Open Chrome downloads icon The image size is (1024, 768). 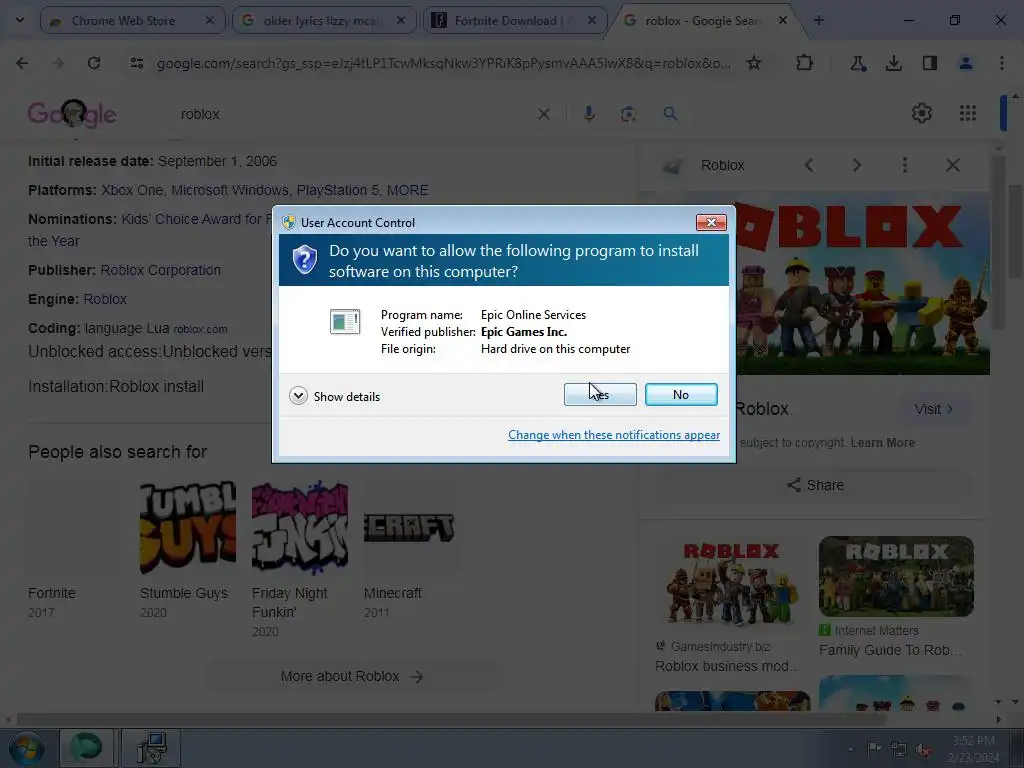[x=893, y=63]
